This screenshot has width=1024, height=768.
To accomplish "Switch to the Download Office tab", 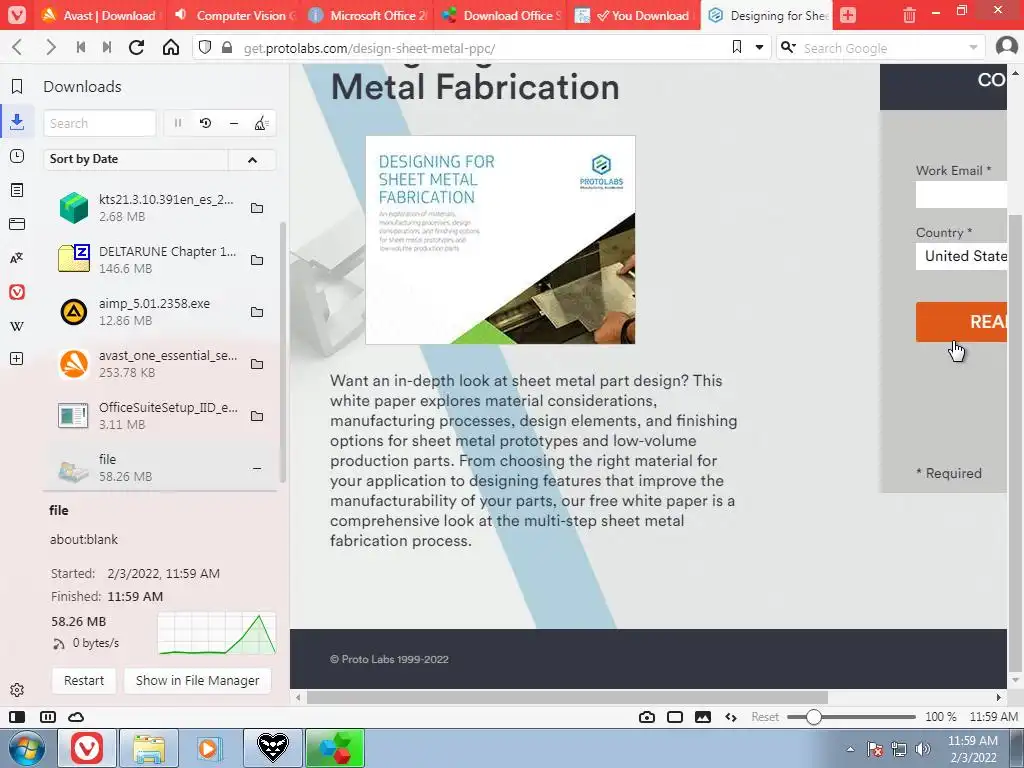I will 501,15.
